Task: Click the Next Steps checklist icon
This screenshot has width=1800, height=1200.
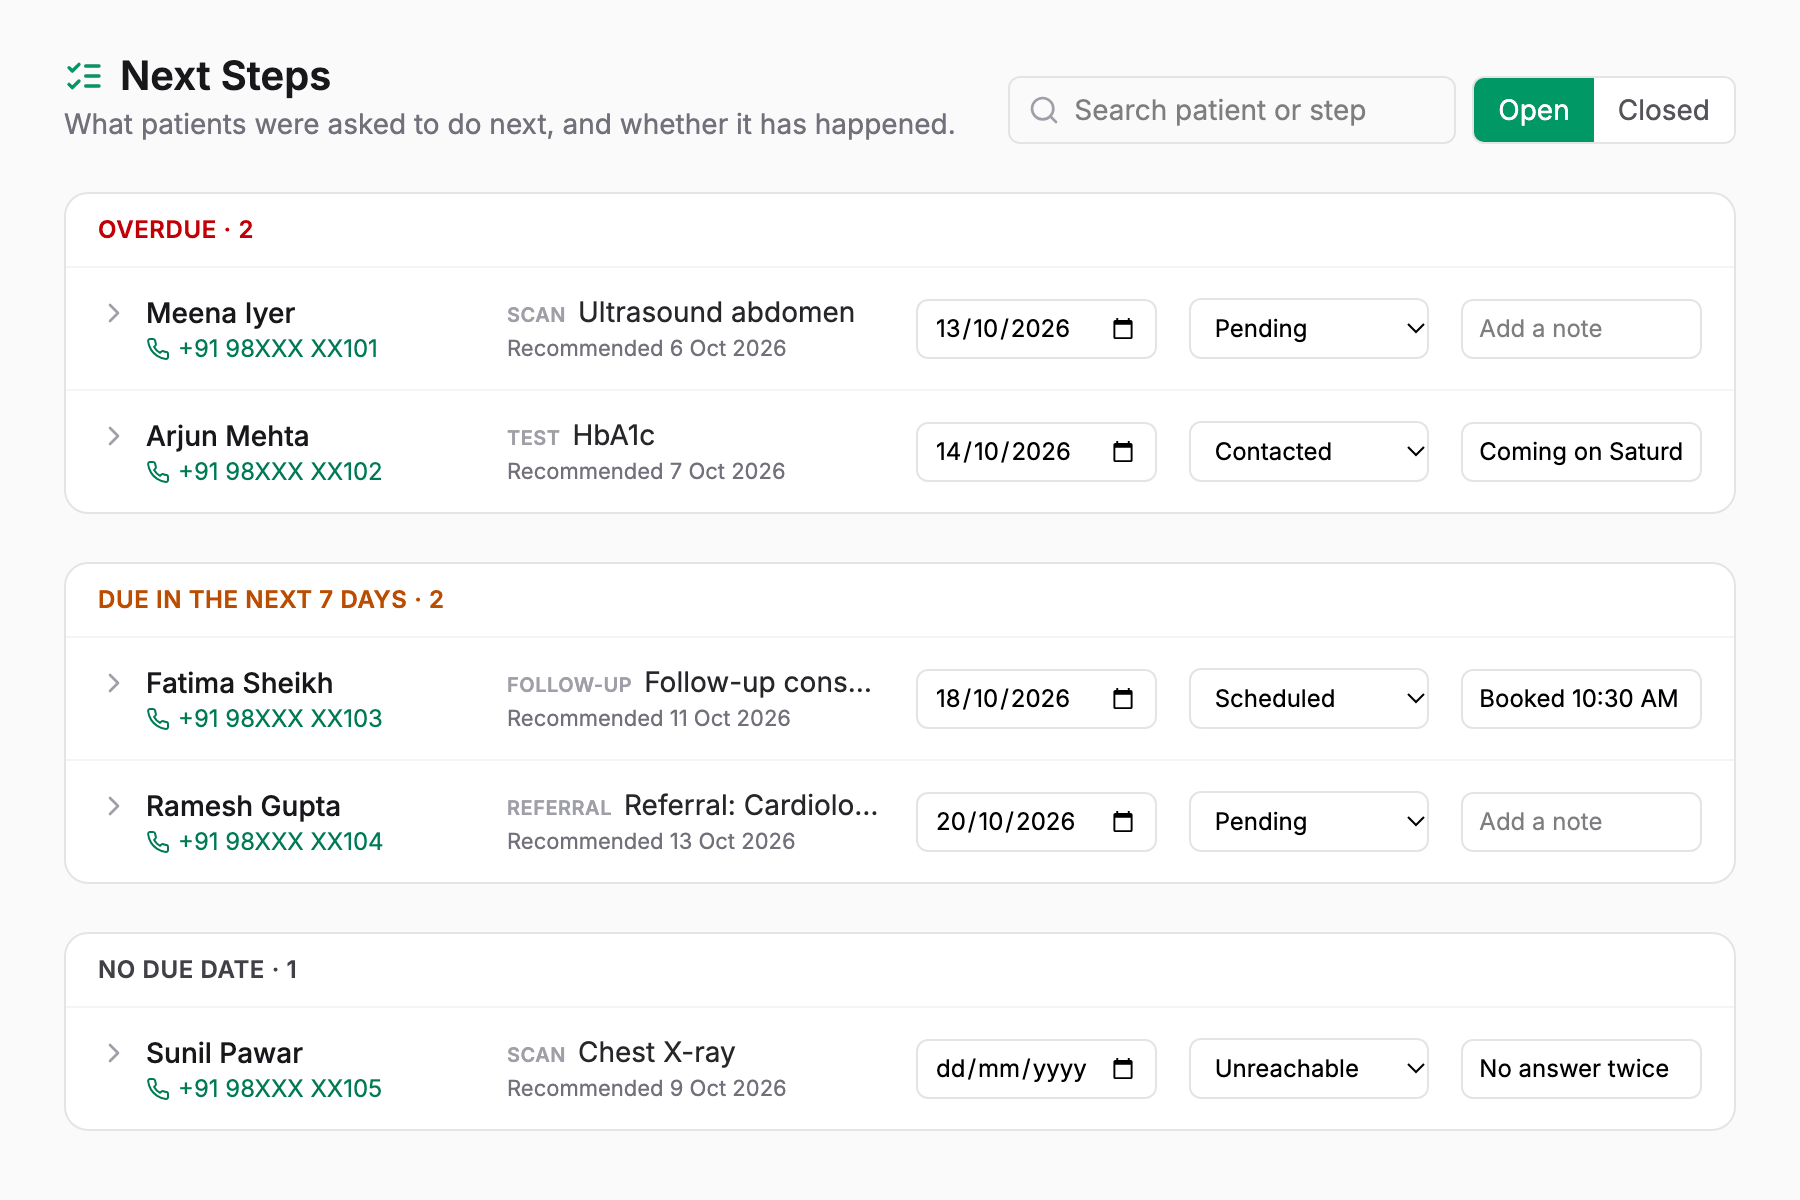Action: [x=84, y=76]
